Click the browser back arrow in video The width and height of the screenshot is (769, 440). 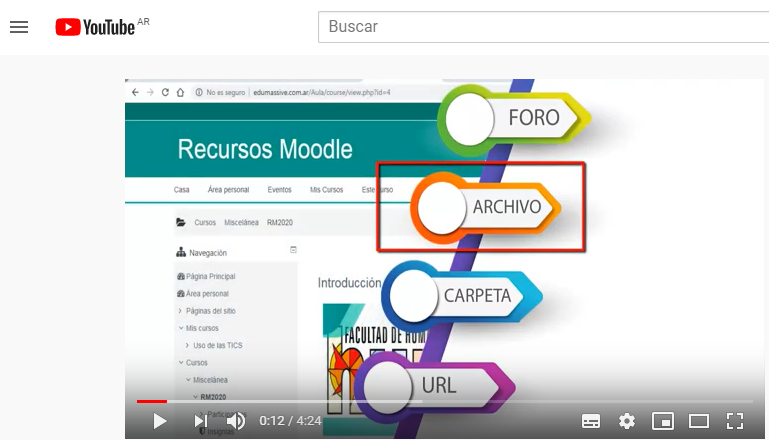(135, 92)
